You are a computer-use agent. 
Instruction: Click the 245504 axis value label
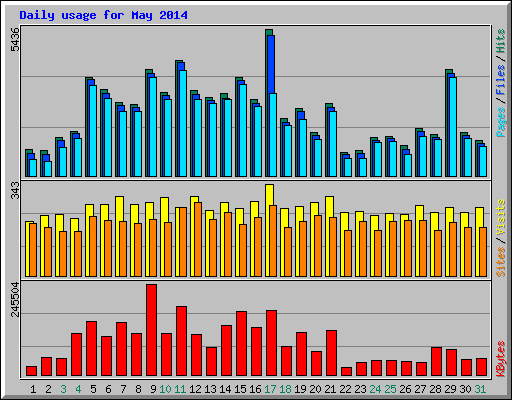click(15, 299)
